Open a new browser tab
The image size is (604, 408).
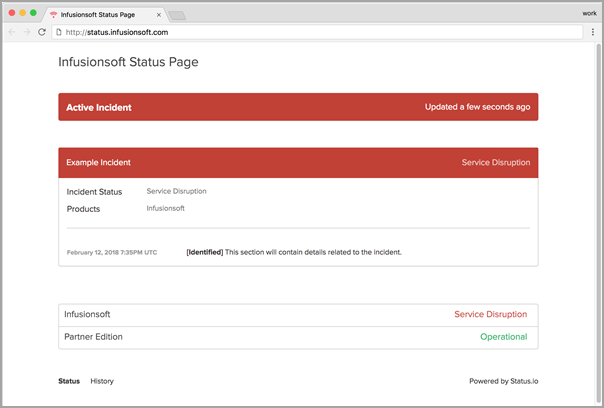pos(177,15)
